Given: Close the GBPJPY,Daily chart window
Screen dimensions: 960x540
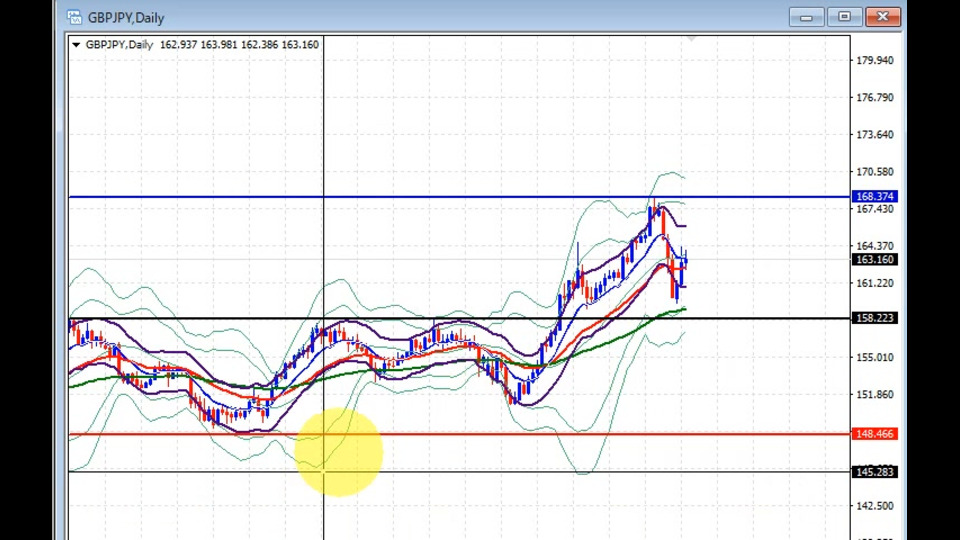Looking at the screenshot, I should pyautogui.click(x=883, y=17).
